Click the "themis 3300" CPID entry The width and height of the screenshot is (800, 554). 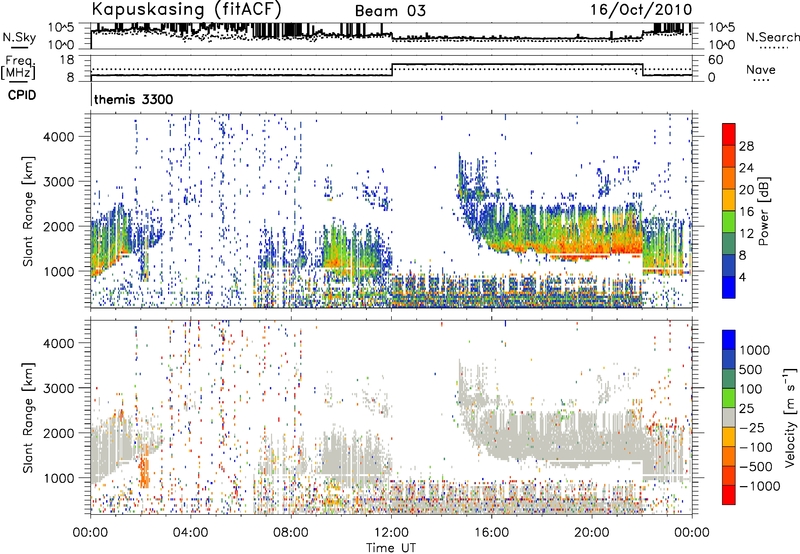click(x=133, y=99)
